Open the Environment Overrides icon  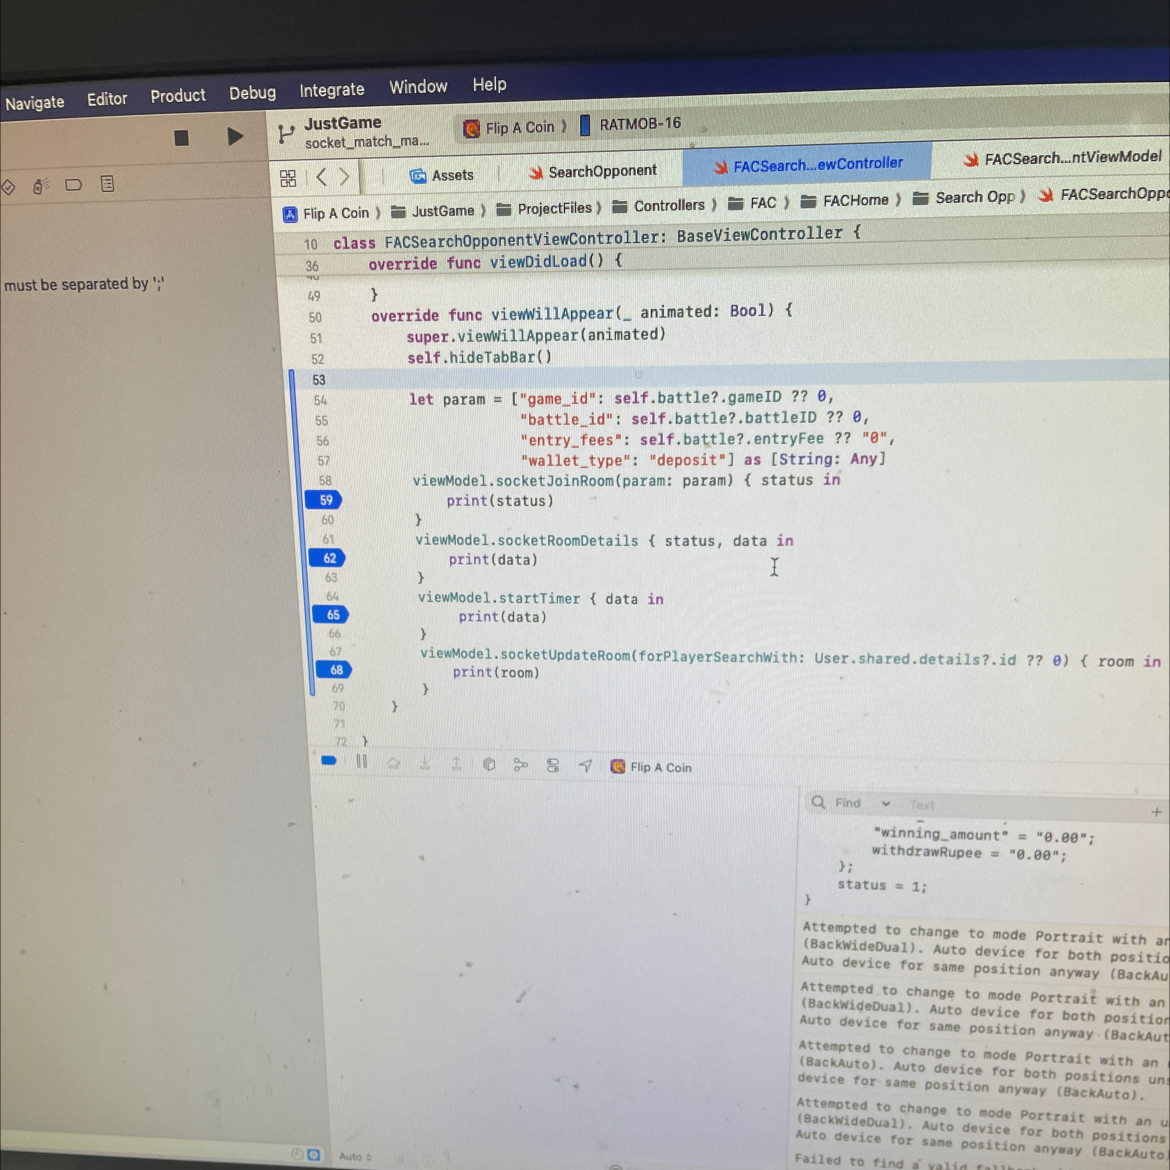553,766
